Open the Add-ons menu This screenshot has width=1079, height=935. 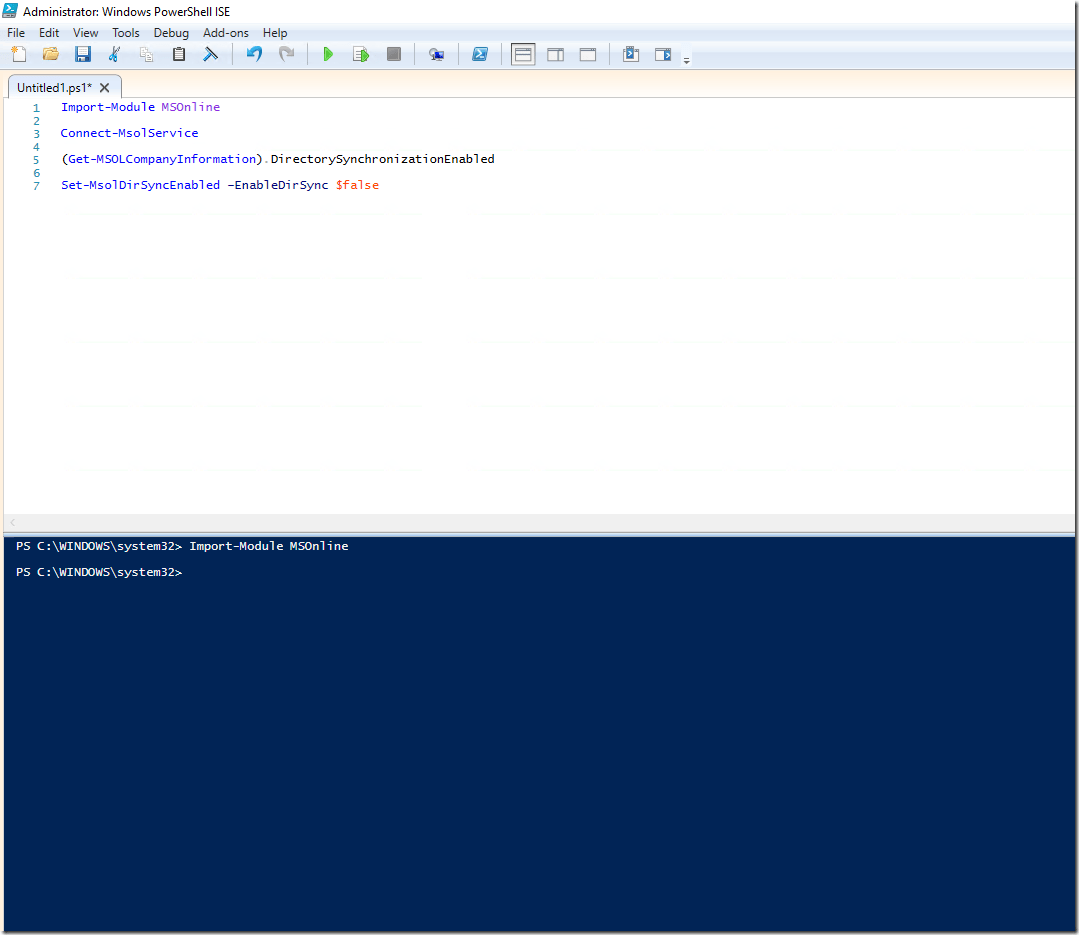pyautogui.click(x=225, y=32)
